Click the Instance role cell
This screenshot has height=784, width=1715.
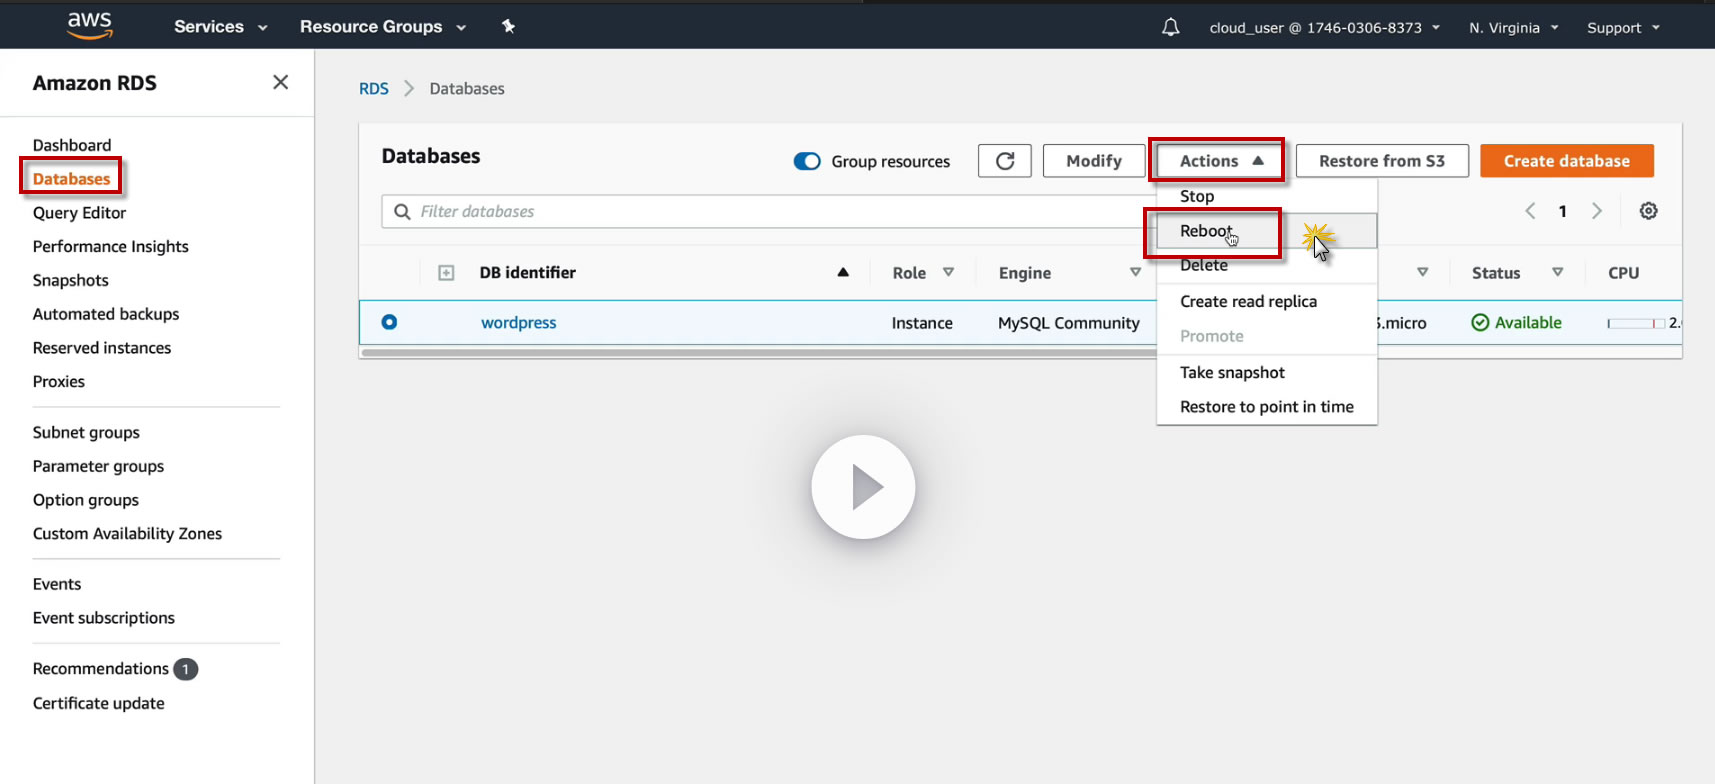click(x=922, y=323)
